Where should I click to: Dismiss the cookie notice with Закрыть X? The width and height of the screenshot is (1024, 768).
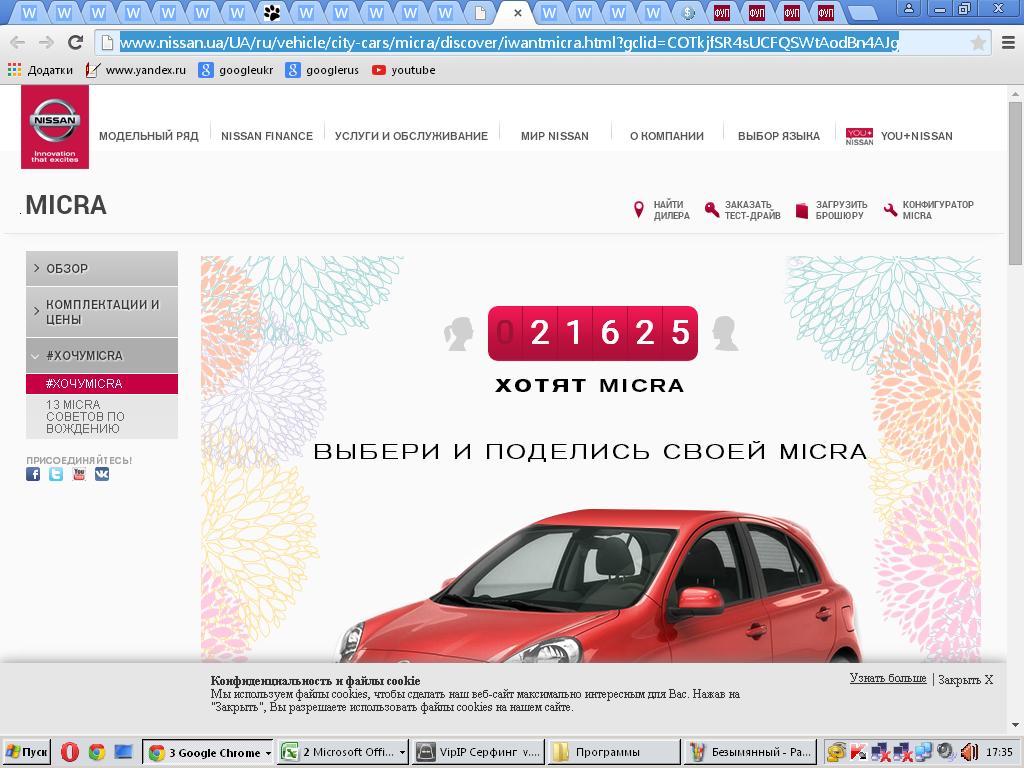point(965,679)
